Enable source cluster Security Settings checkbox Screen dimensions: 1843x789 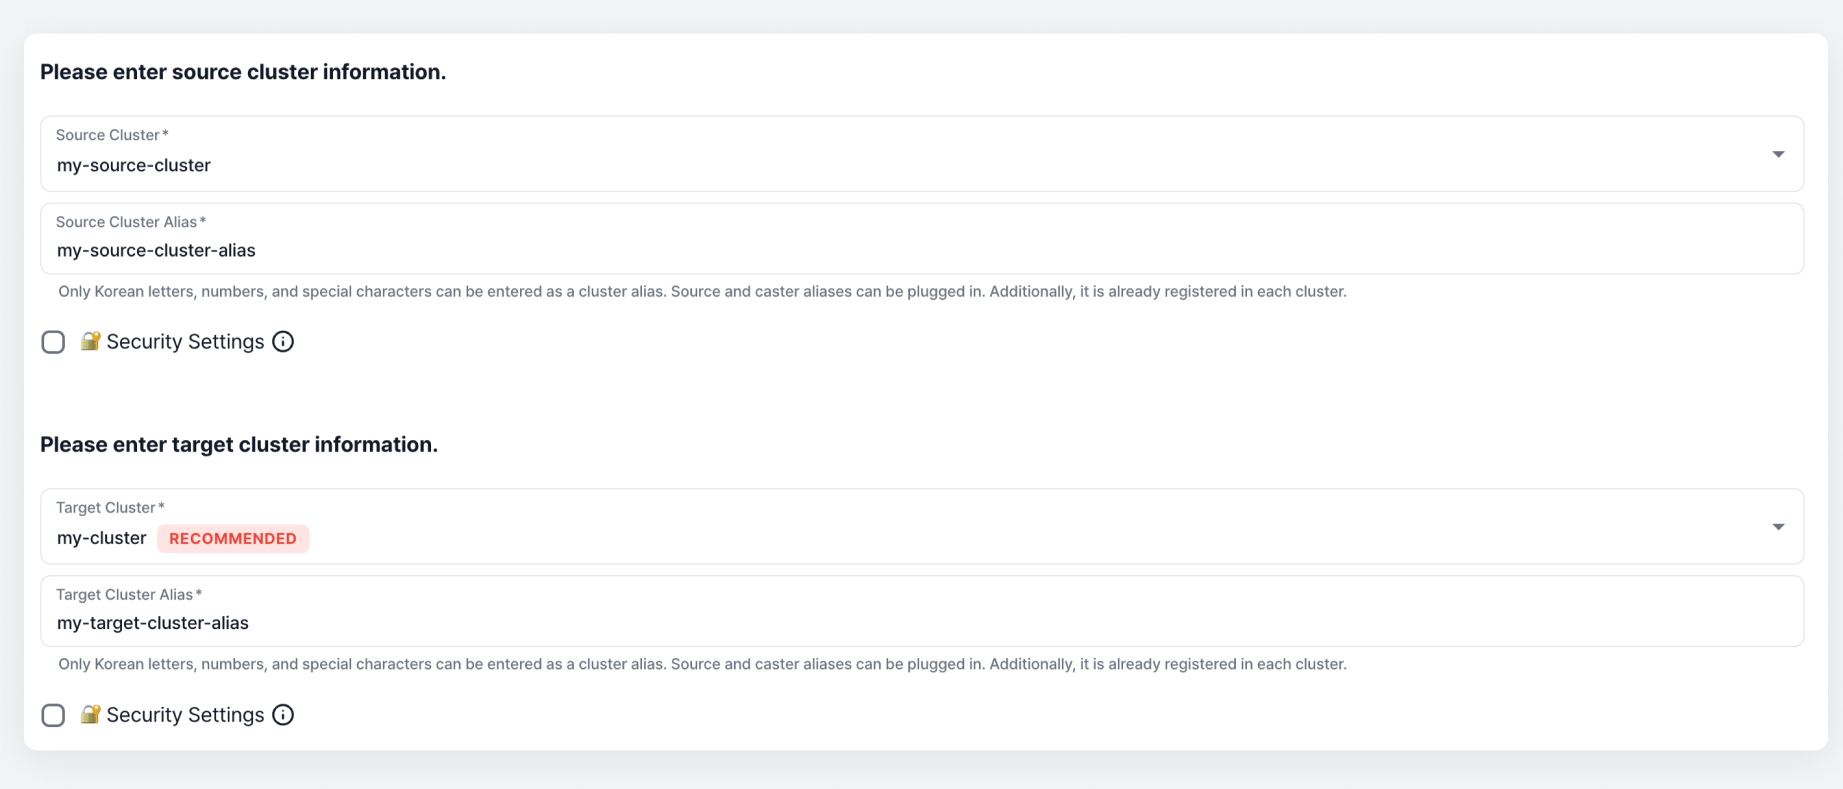click(x=53, y=342)
